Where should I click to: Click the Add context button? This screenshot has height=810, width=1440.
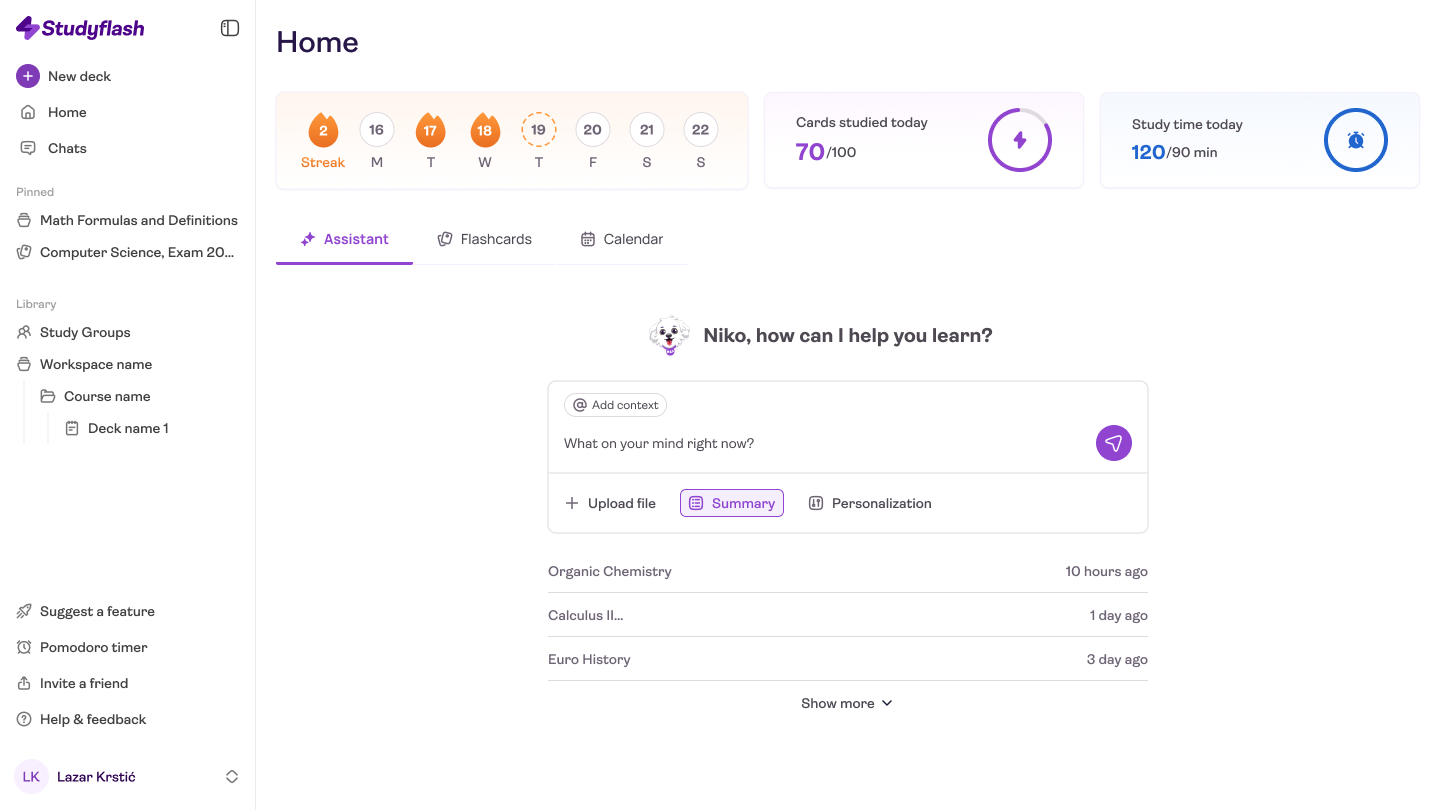615,405
